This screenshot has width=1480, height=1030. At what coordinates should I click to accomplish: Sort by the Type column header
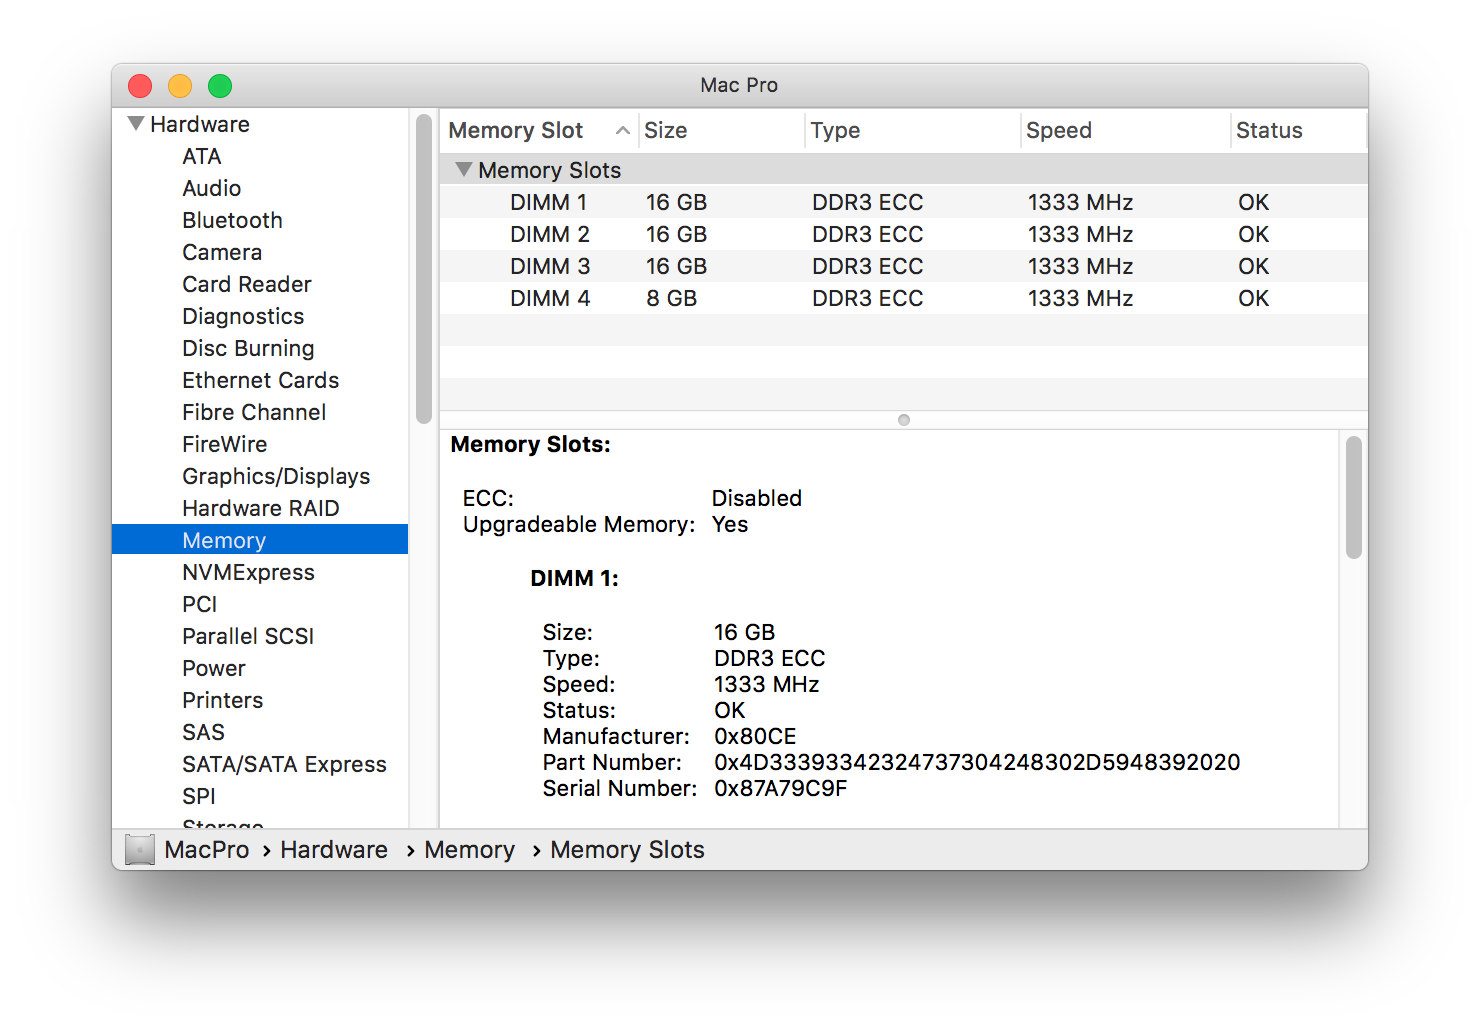(x=912, y=131)
